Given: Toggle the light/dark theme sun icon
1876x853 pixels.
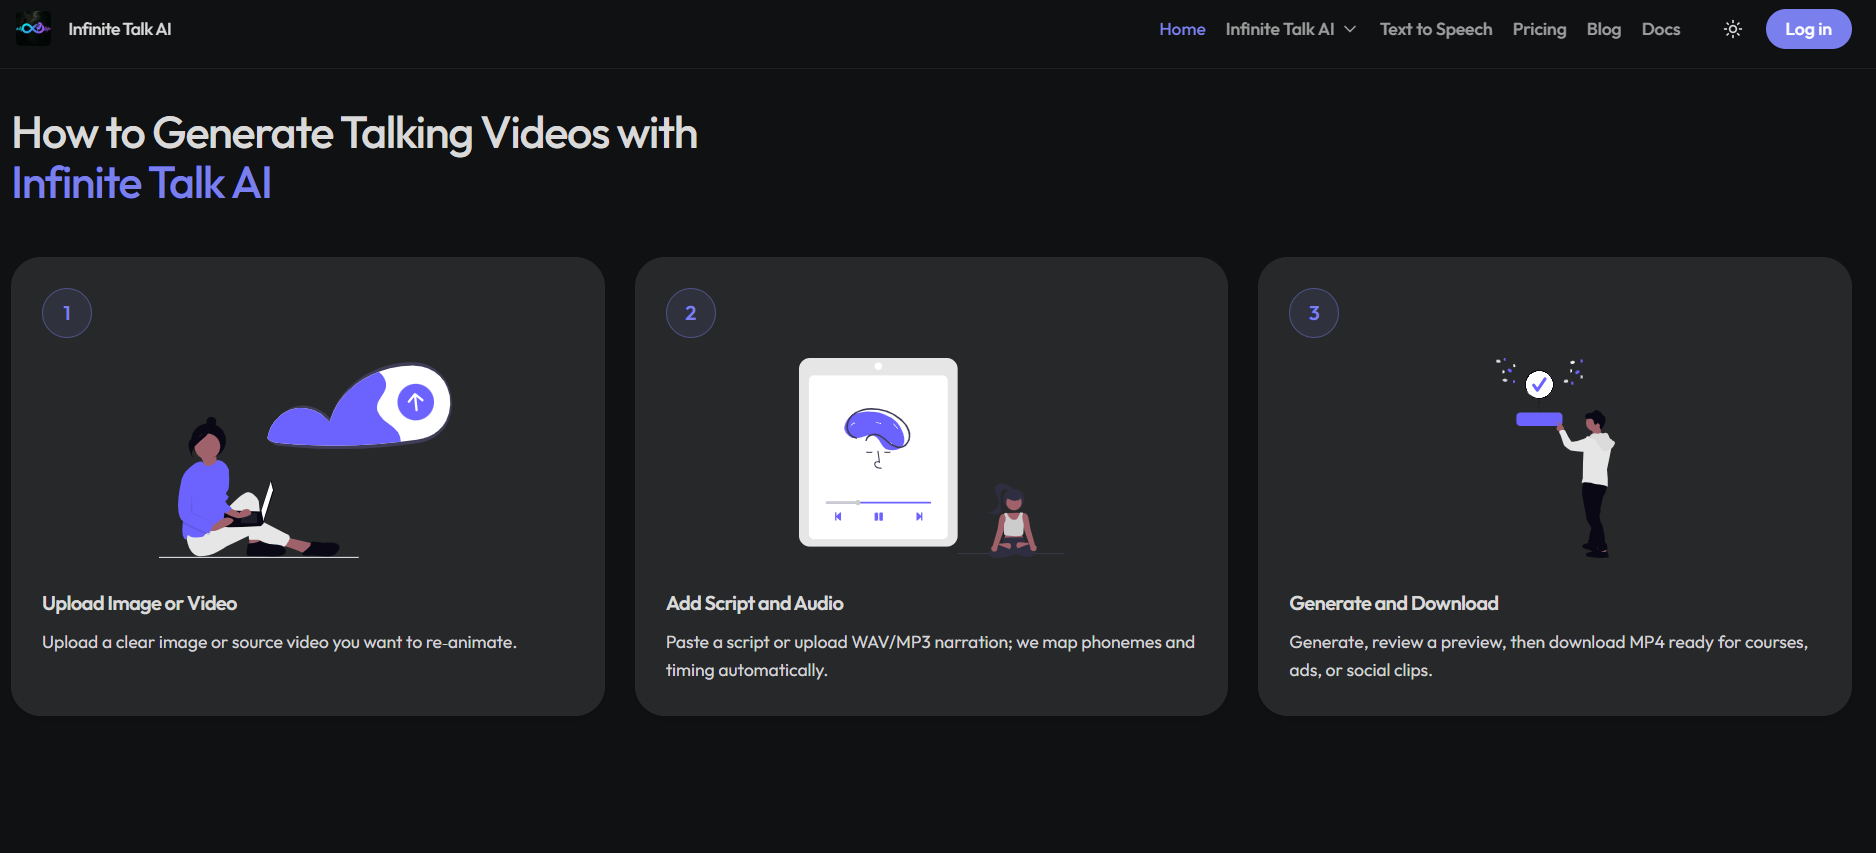Looking at the screenshot, I should click(x=1733, y=29).
